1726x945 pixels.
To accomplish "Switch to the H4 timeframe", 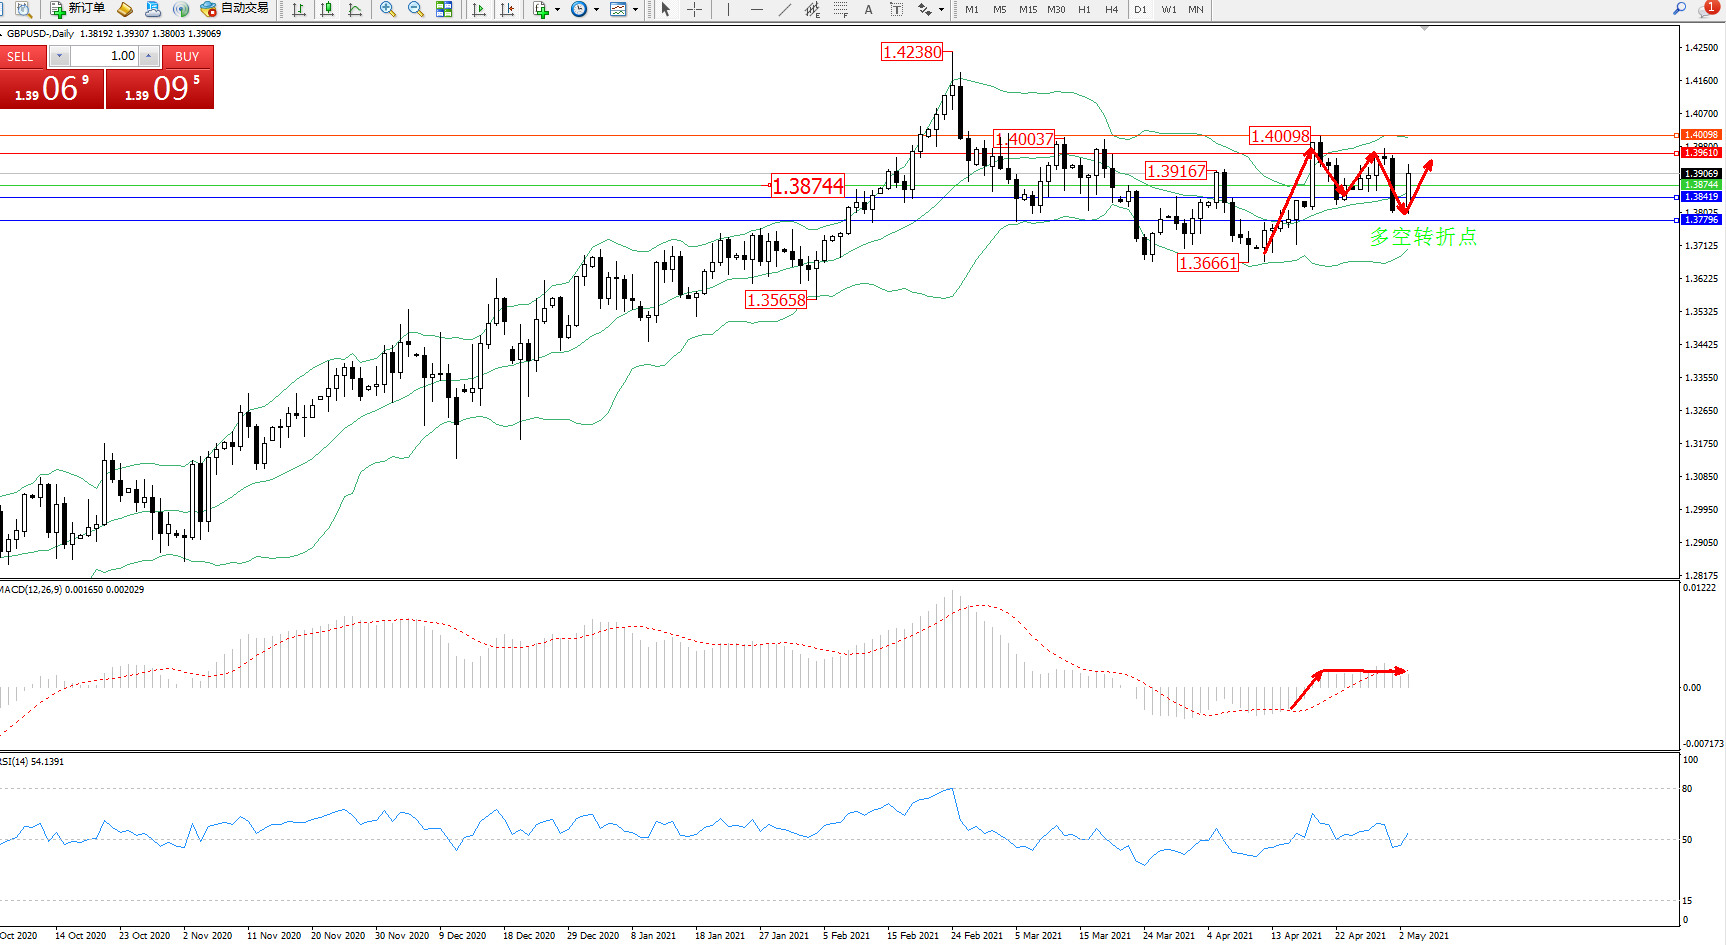I will pyautogui.click(x=1111, y=9).
